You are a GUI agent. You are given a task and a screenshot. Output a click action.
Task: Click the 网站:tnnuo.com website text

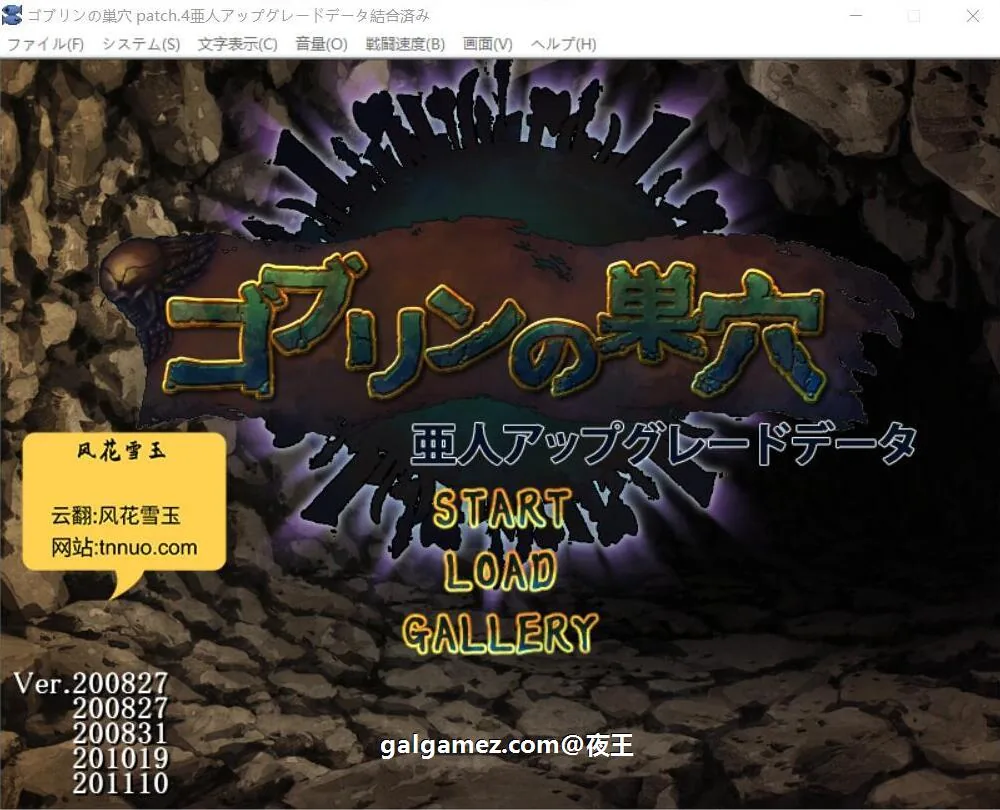point(124,547)
